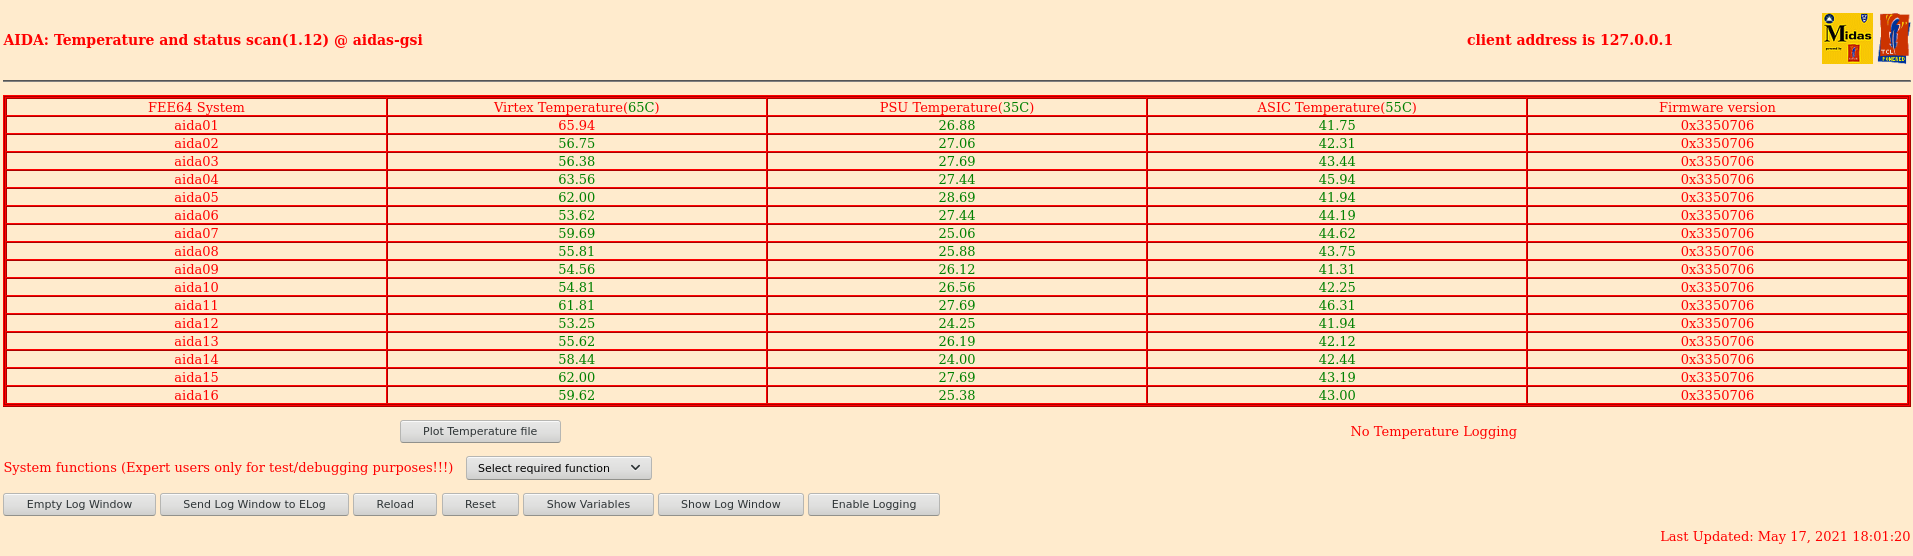Image resolution: width=1913 pixels, height=556 pixels.
Task: Click ASIC value 45.94 for aida04
Action: [x=1337, y=179]
